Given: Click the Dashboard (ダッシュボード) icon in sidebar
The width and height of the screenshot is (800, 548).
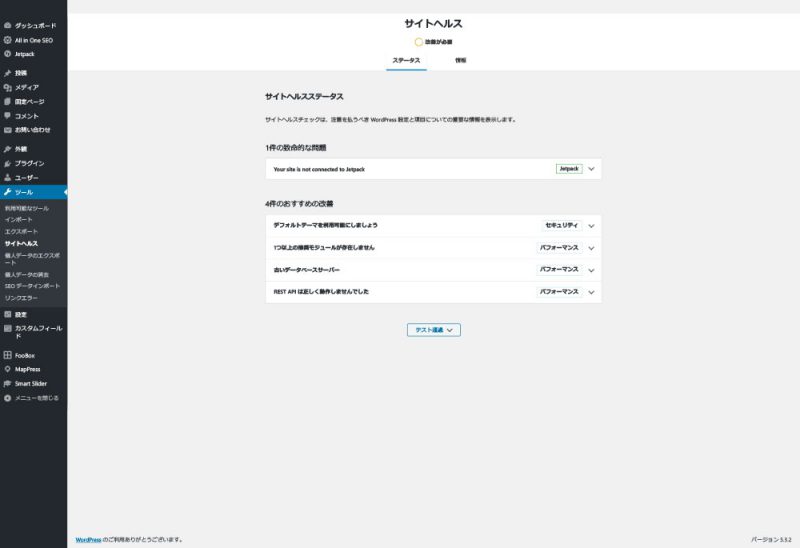Looking at the screenshot, I should 8,25.
